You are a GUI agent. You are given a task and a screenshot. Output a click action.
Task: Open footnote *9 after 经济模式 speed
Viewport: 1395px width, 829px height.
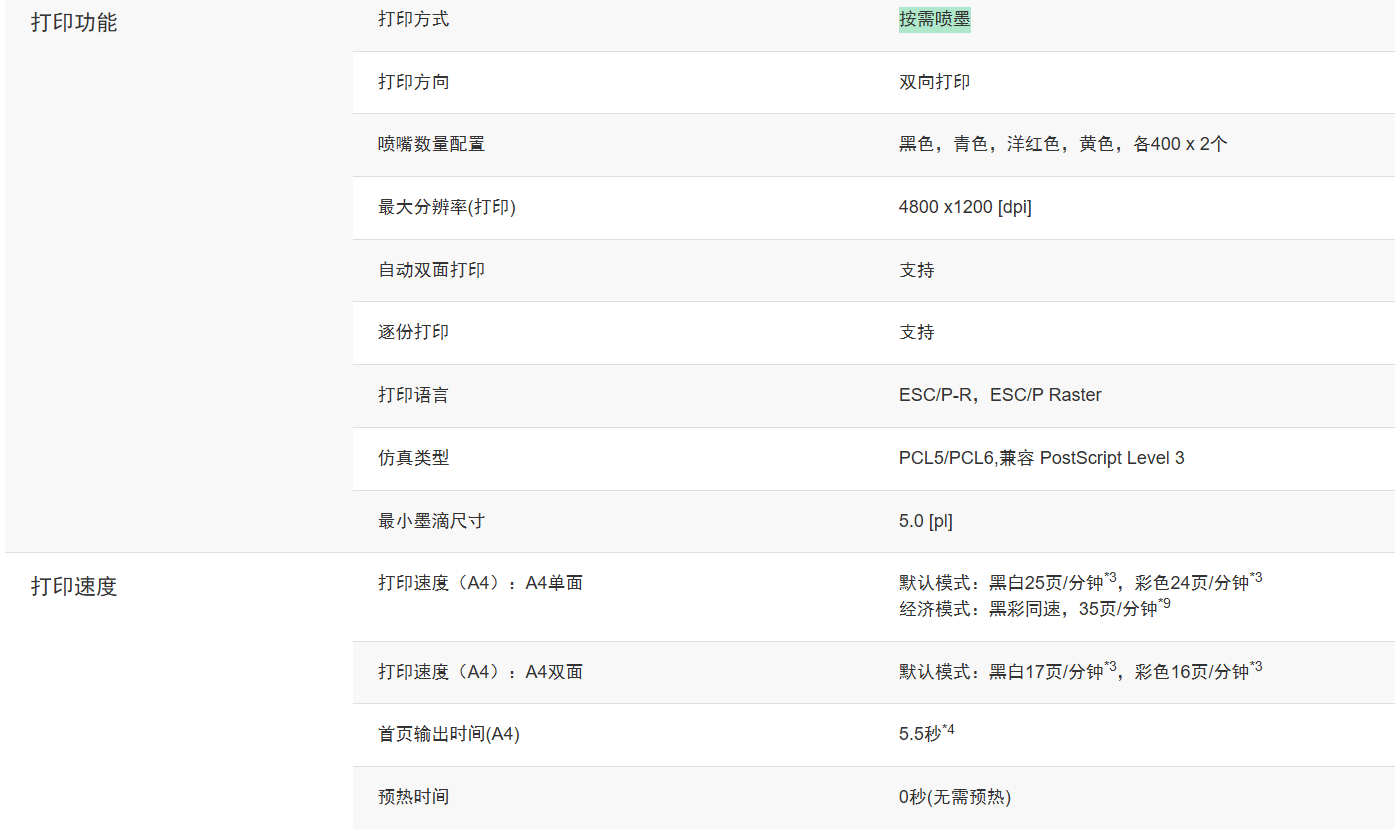pyautogui.click(x=1164, y=604)
